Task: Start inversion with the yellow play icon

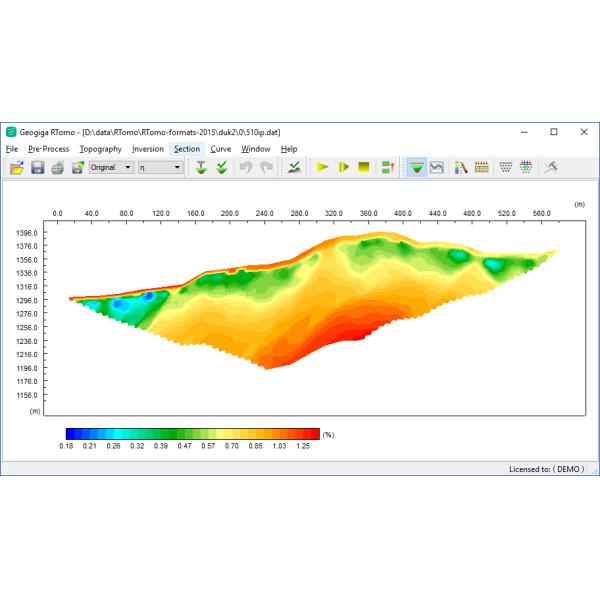Action: click(322, 167)
